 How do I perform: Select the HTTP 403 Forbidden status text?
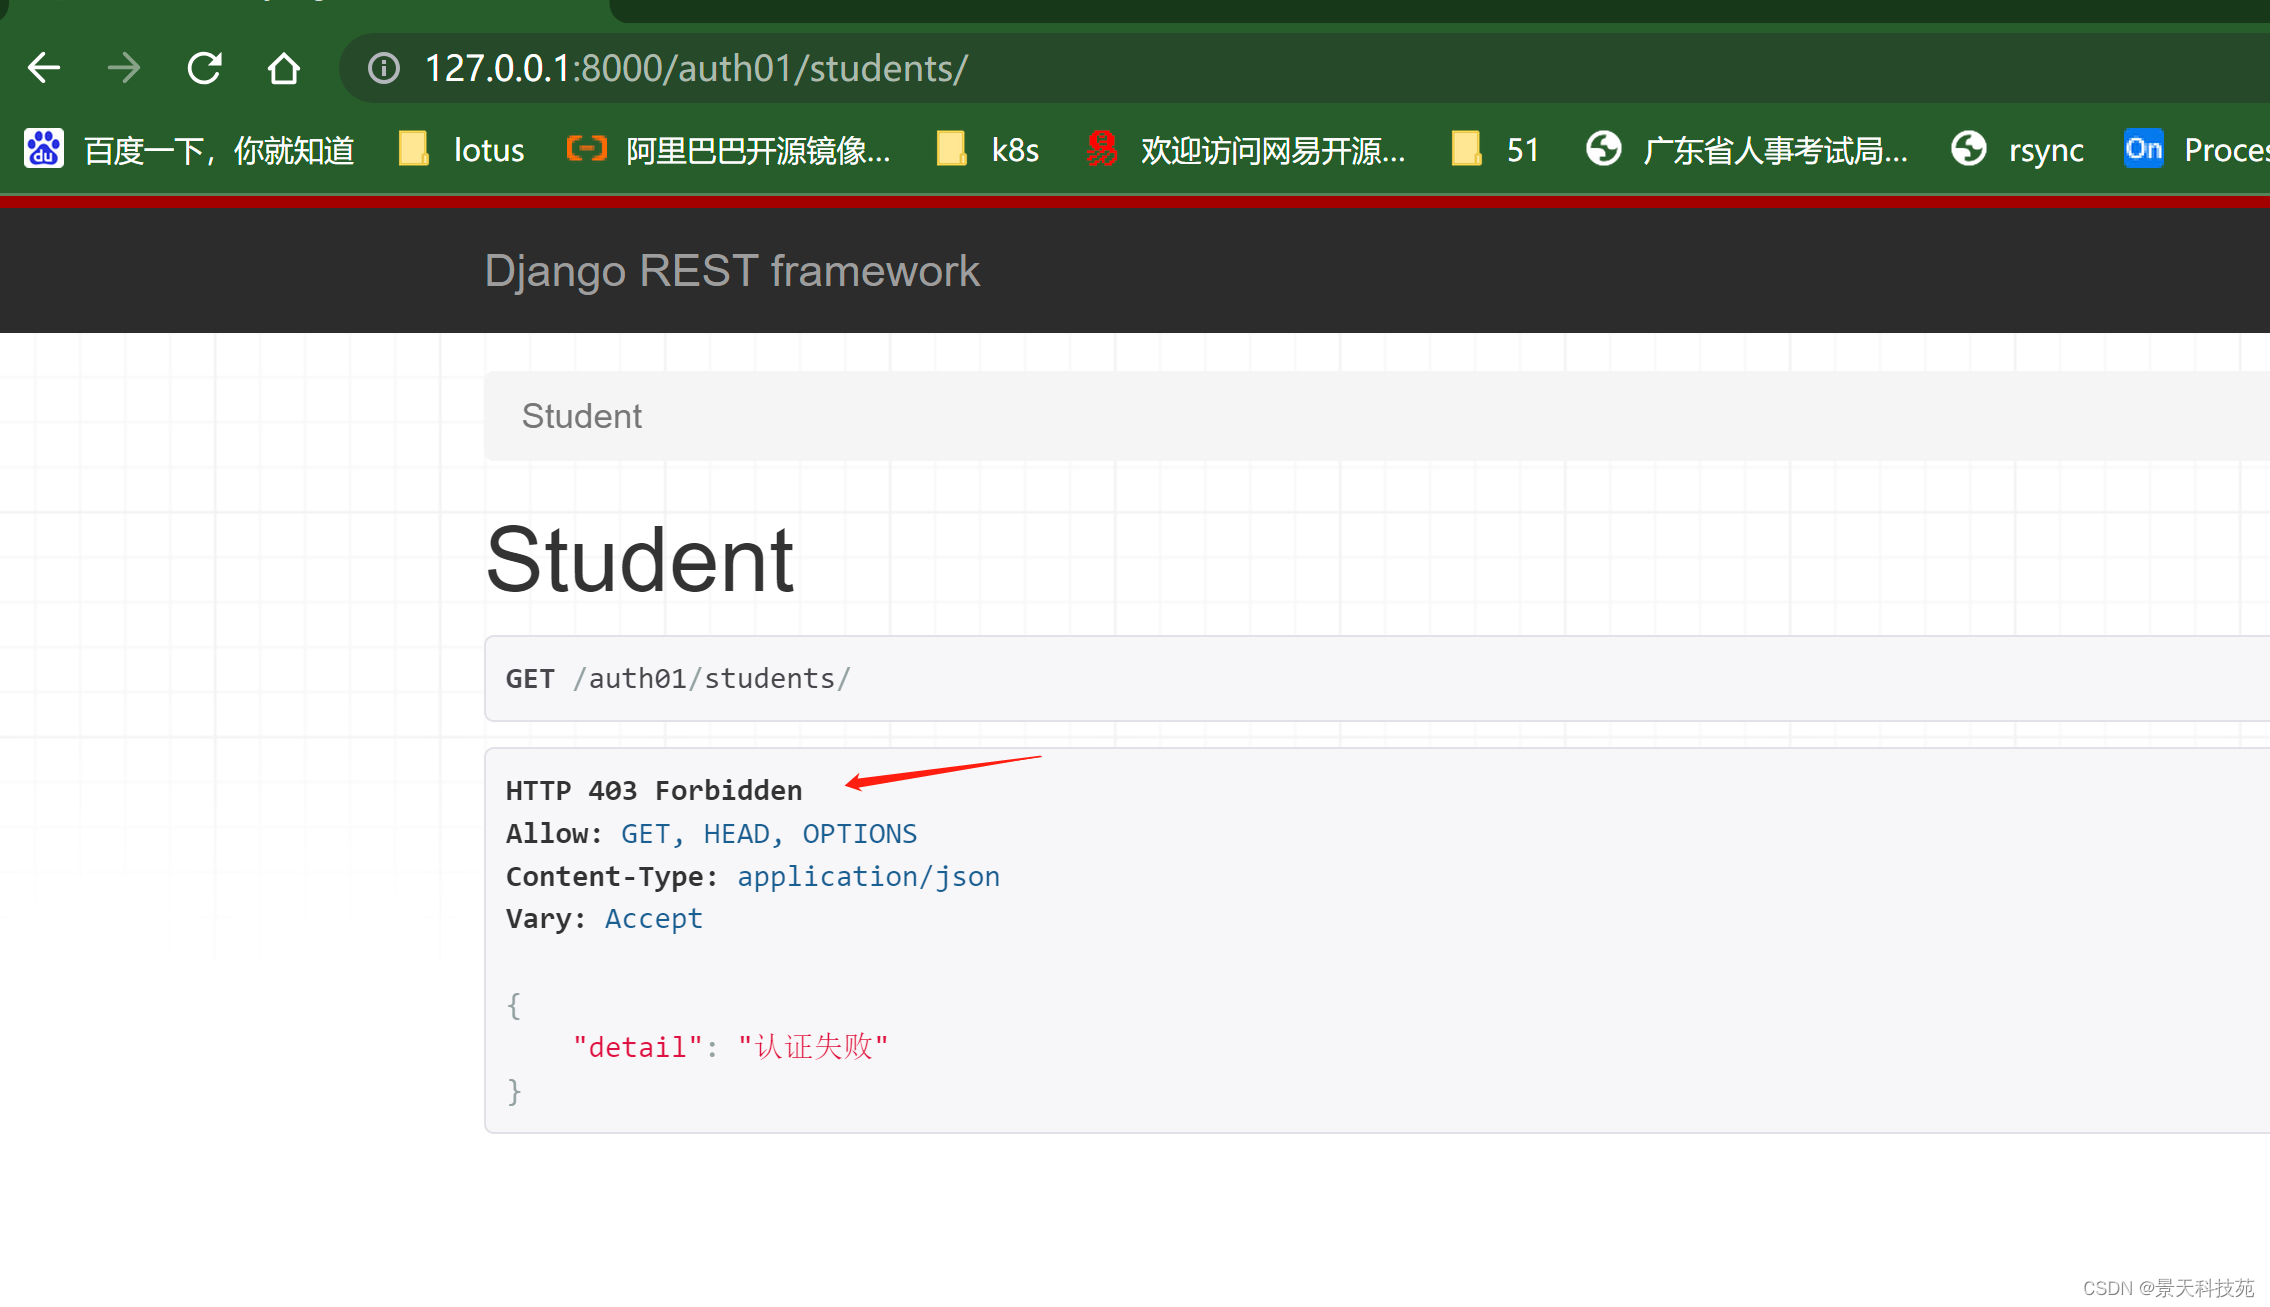(x=654, y=791)
